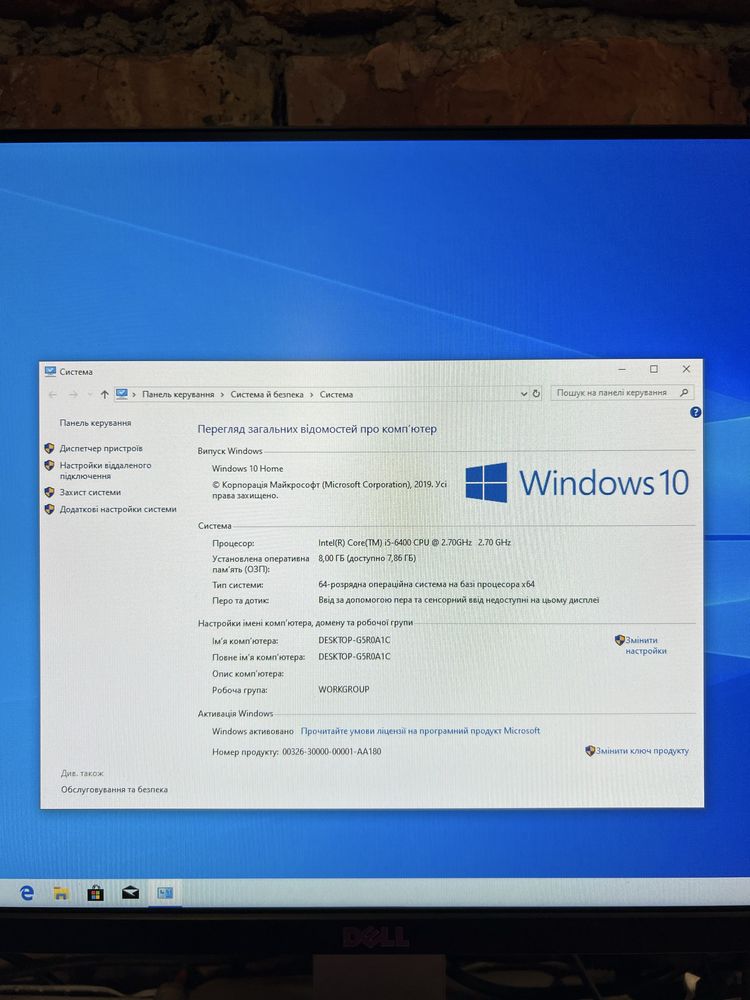Click the System window title icon
The width and height of the screenshot is (750, 1000).
tap(50, 371)
